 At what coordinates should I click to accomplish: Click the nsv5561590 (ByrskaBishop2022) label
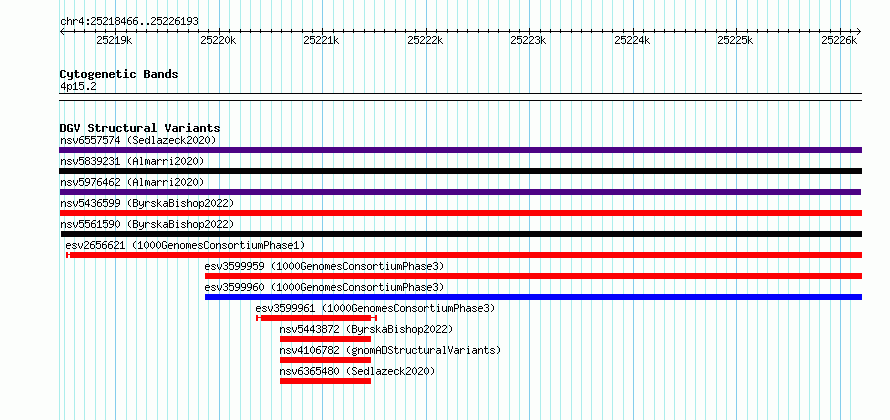coord(147,224)
